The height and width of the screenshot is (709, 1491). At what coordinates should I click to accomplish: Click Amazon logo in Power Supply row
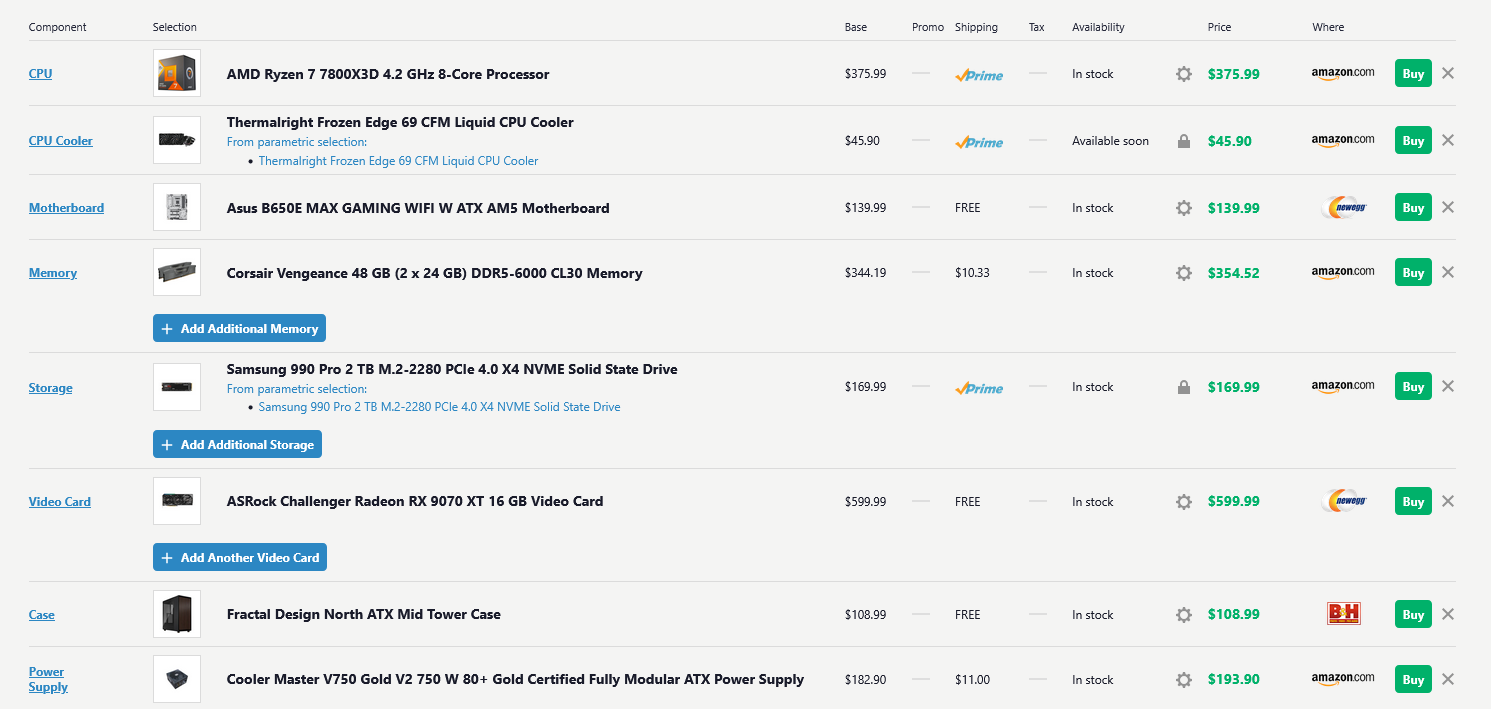[1343, 679]
